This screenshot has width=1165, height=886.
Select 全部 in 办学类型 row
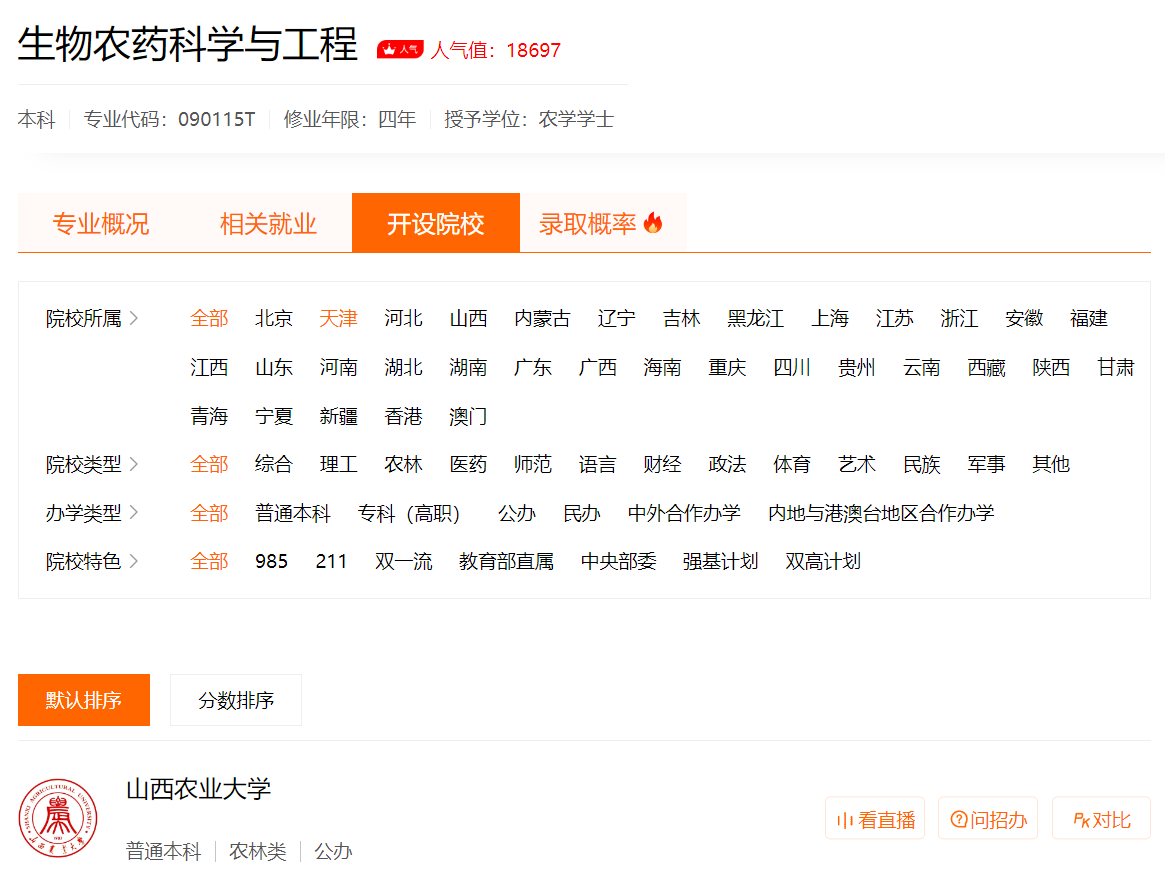(209, 513)
